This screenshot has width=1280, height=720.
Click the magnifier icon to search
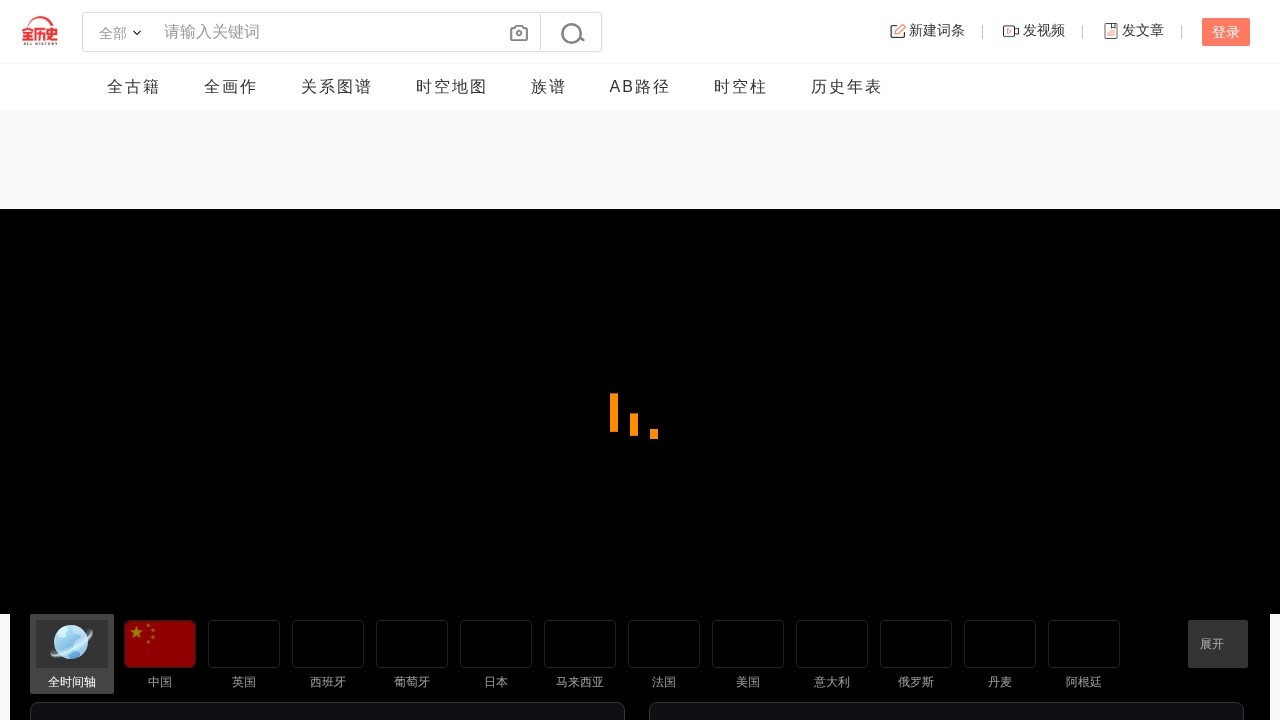571,32
